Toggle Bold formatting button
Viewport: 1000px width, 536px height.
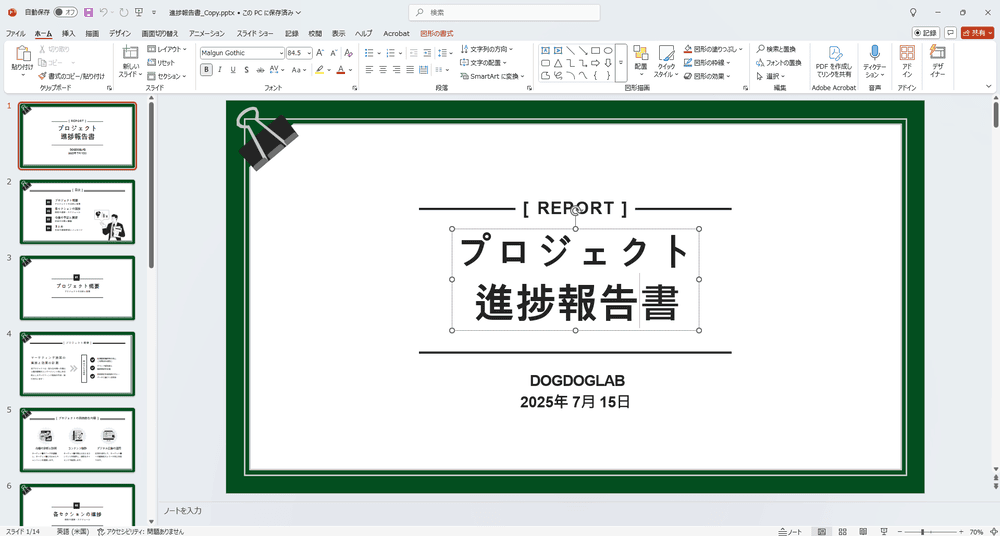(x=206, y=70)
